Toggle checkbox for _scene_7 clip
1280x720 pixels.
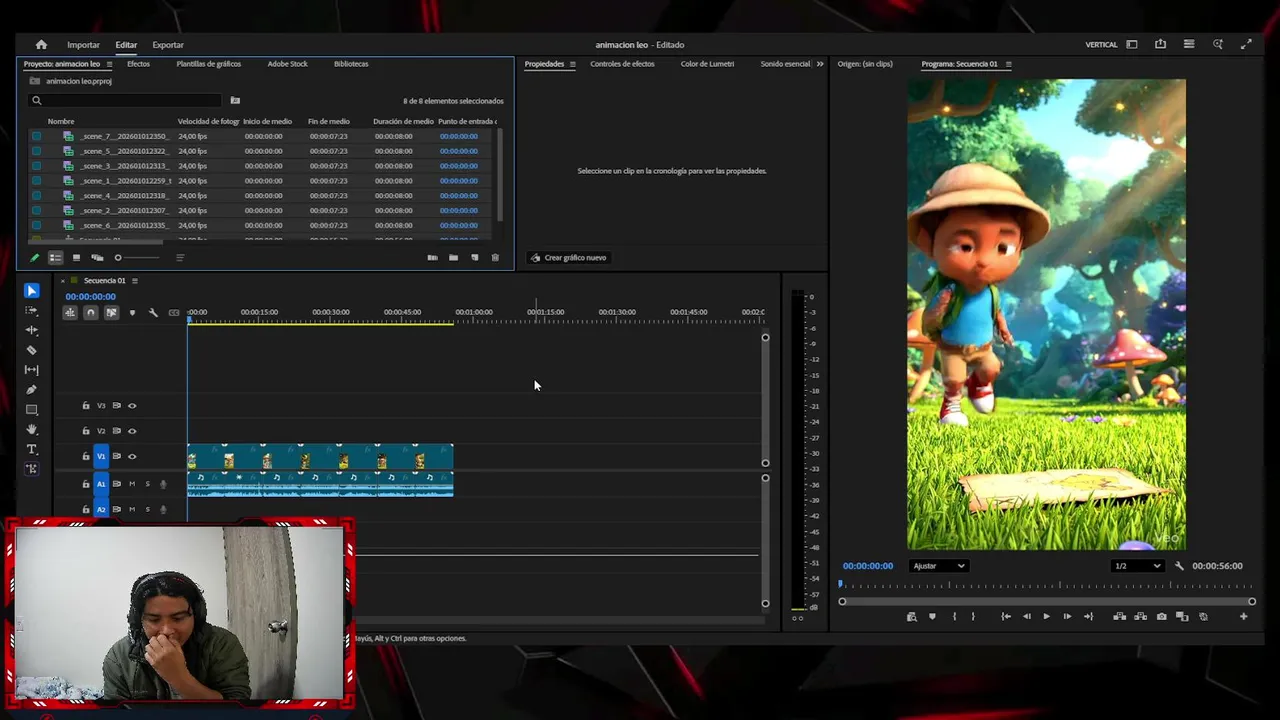pyautogui.click(x=37, y=136)
